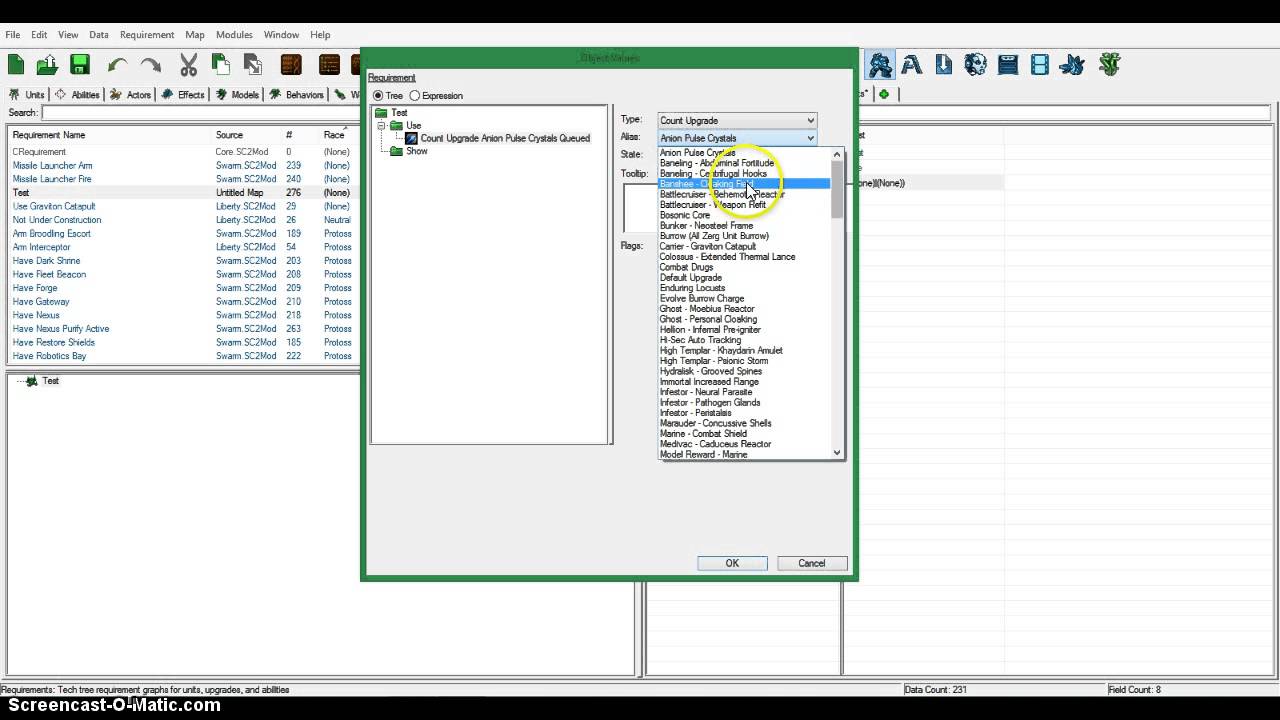This screenshot has width=1280, height=720.
Task: Confirm dialog with OK button
Action: coord(732,563)
